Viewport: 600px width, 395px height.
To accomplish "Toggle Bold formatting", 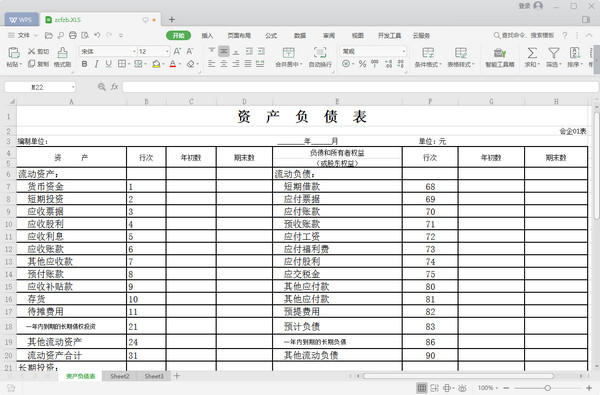I will pos(85,64).
